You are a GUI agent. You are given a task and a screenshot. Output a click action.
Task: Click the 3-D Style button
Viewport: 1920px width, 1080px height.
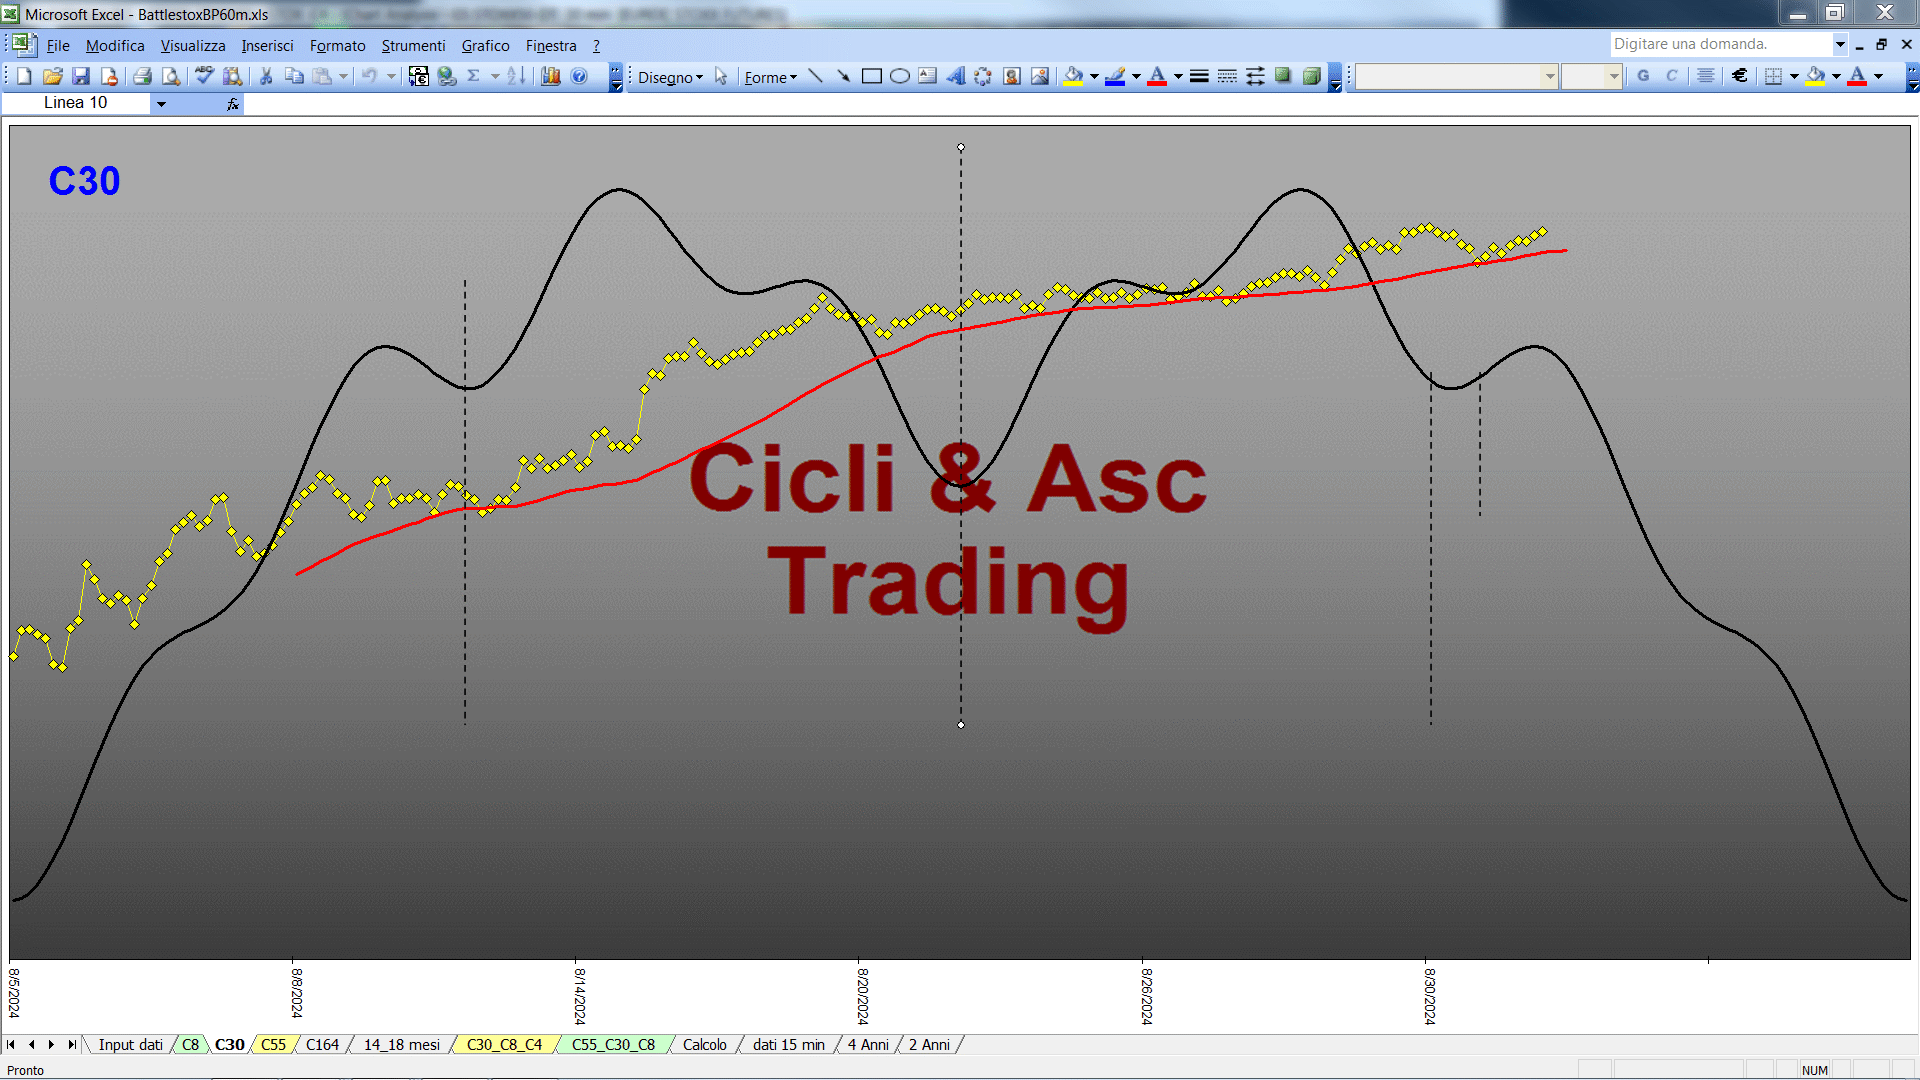1311,77
